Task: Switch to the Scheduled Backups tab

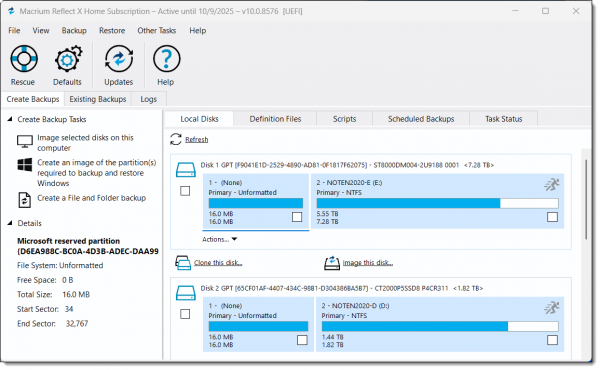Action: [x=421, y=119]
